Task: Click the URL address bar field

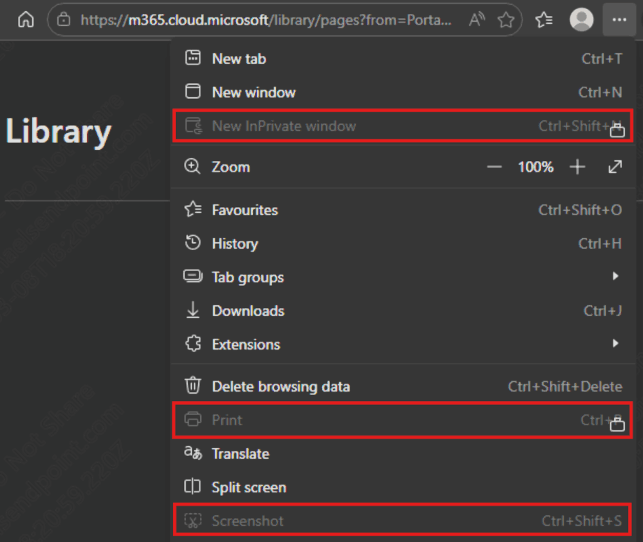Action: (x=265, y=19)
